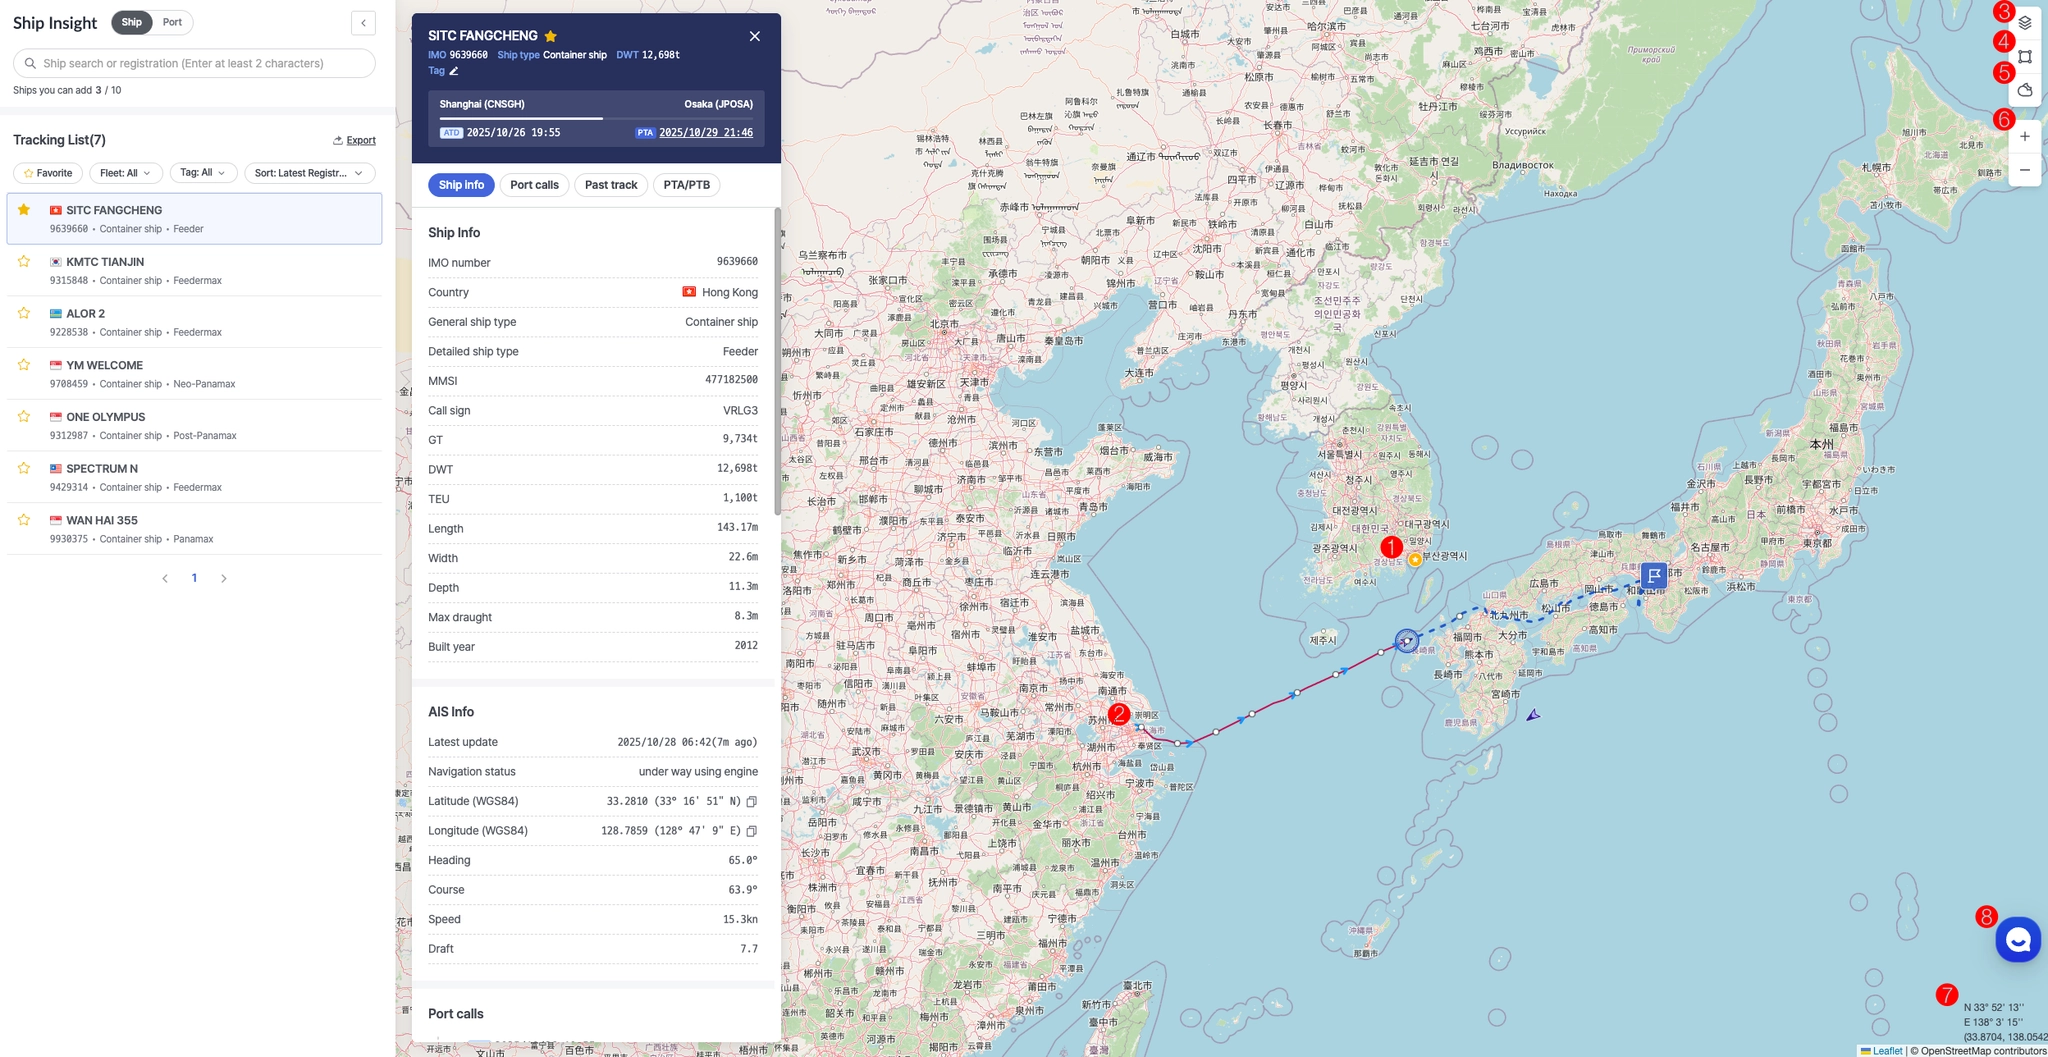Screen dimensions: 2048x1057
Task: Open the Sort: Latest Registration dropdown
Action: click(309, 173)
